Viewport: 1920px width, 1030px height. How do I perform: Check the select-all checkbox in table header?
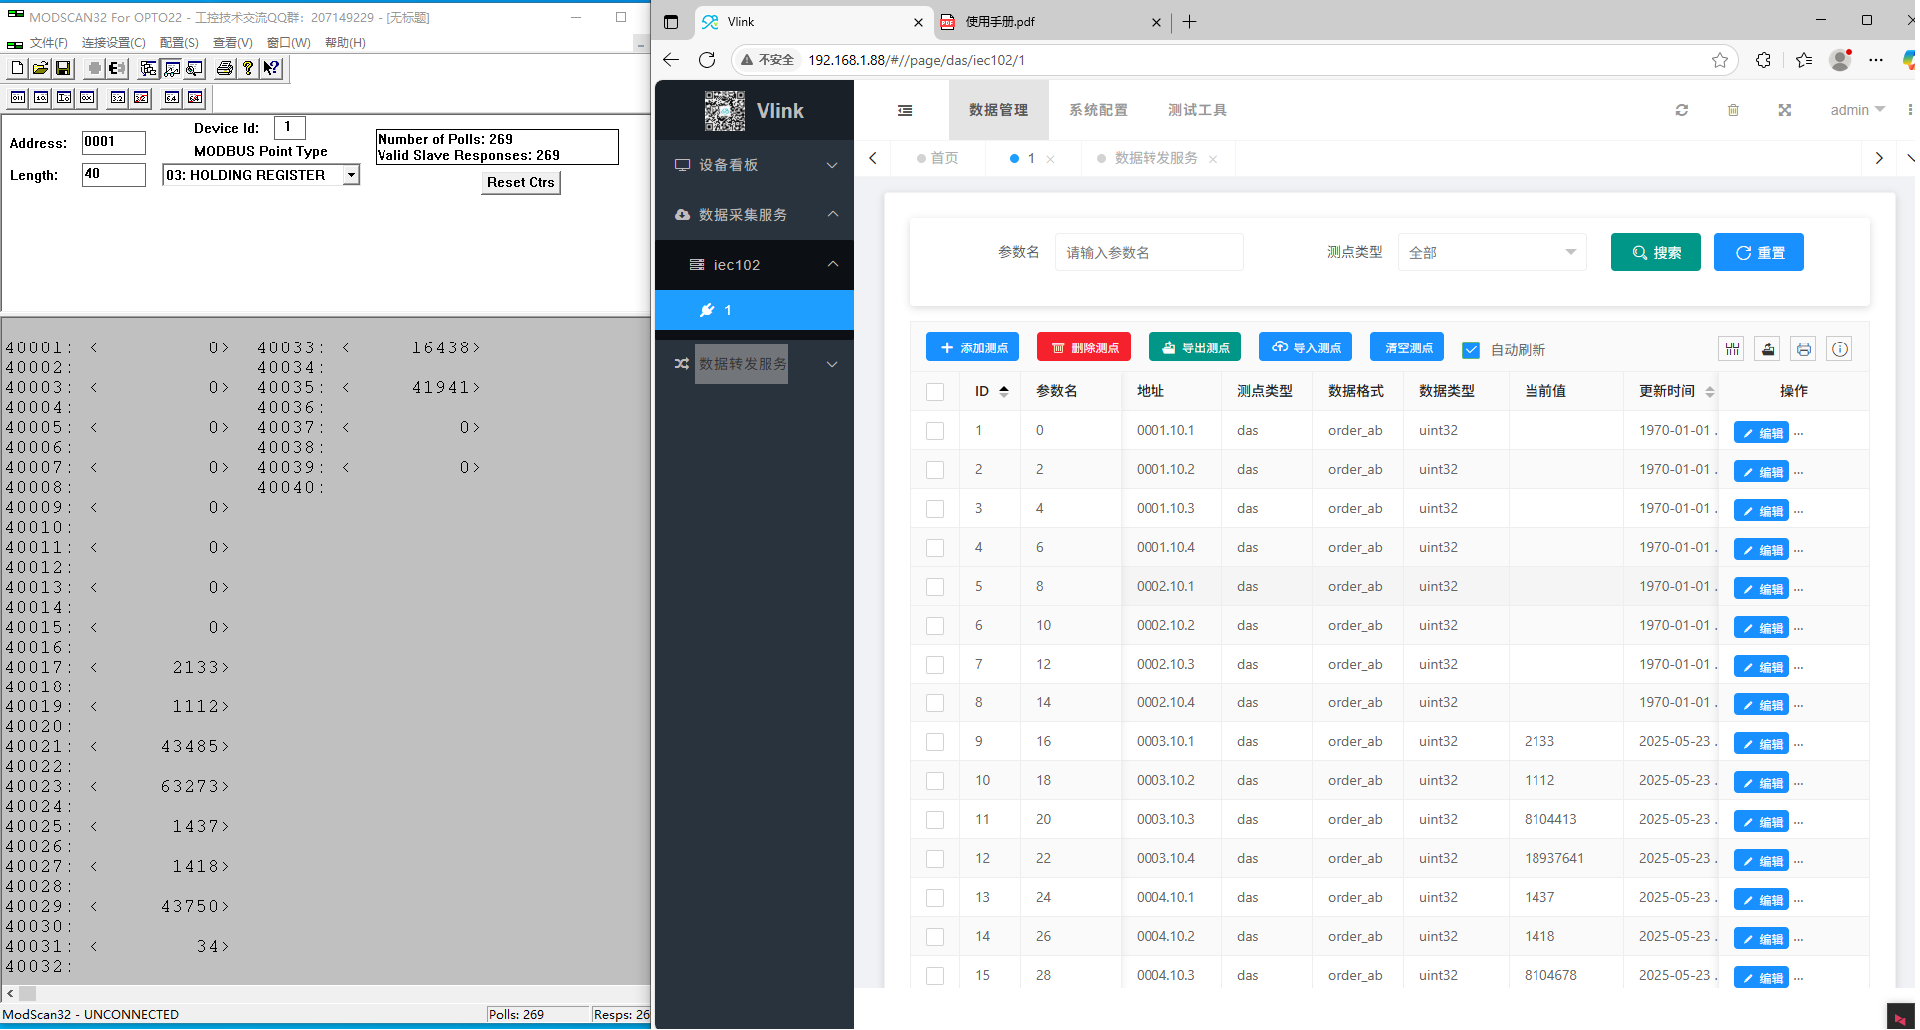935,392
